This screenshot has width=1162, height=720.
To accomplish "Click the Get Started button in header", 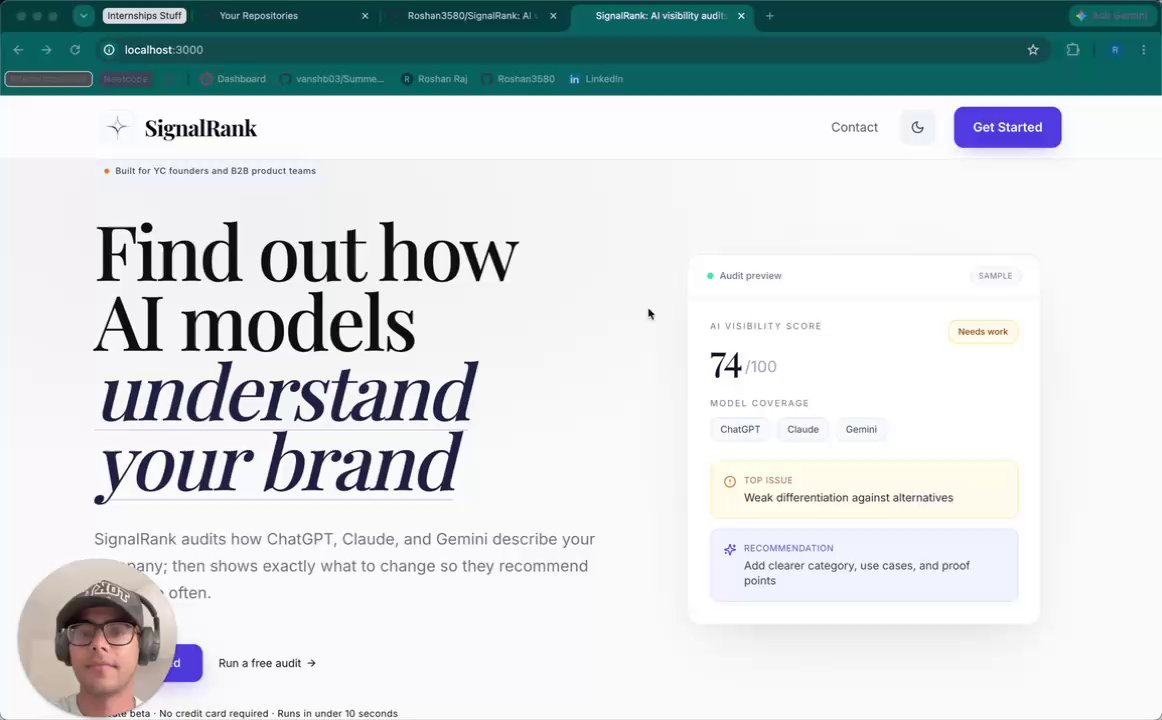I will (x=1007, y=127).
